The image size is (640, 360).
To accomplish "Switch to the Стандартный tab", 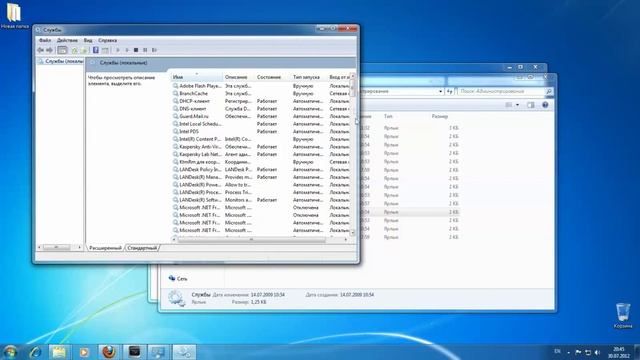I will point(142,248).
